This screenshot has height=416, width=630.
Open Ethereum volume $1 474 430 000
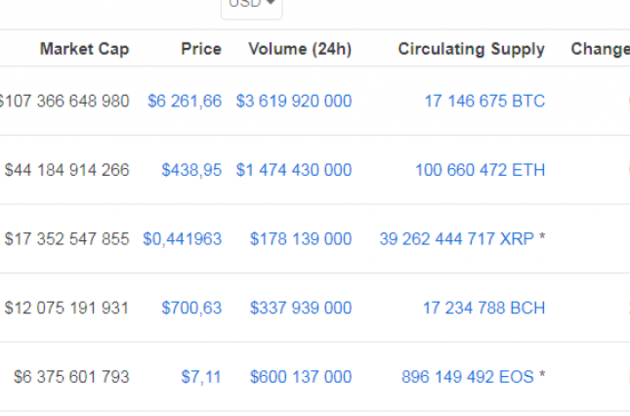coord(293,170)
